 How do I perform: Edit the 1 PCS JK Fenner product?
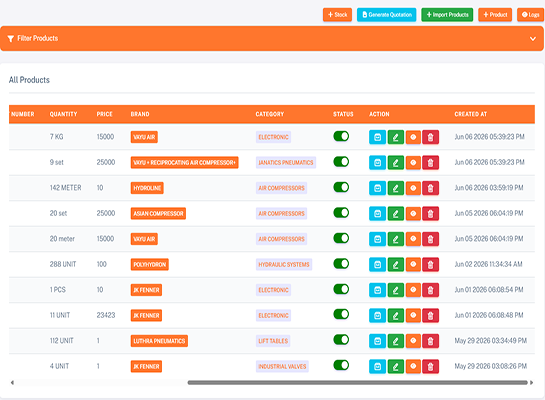tap(396, 290)
